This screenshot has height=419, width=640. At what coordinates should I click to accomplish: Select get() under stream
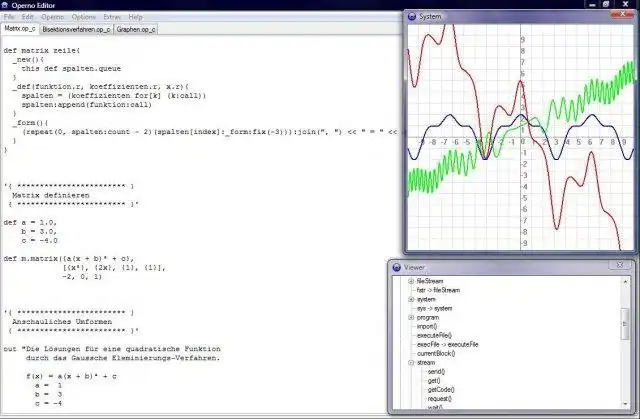[433, 381]
